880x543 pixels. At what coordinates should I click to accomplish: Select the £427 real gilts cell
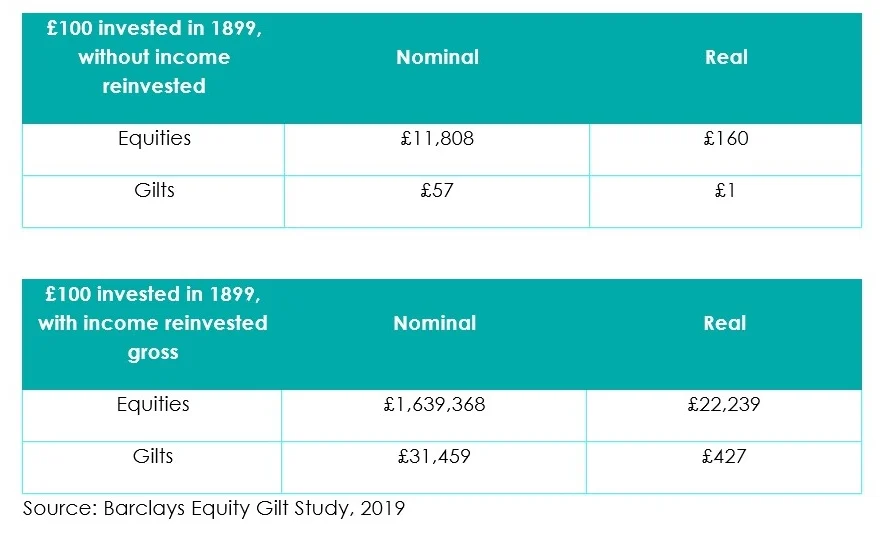(724, 457)
